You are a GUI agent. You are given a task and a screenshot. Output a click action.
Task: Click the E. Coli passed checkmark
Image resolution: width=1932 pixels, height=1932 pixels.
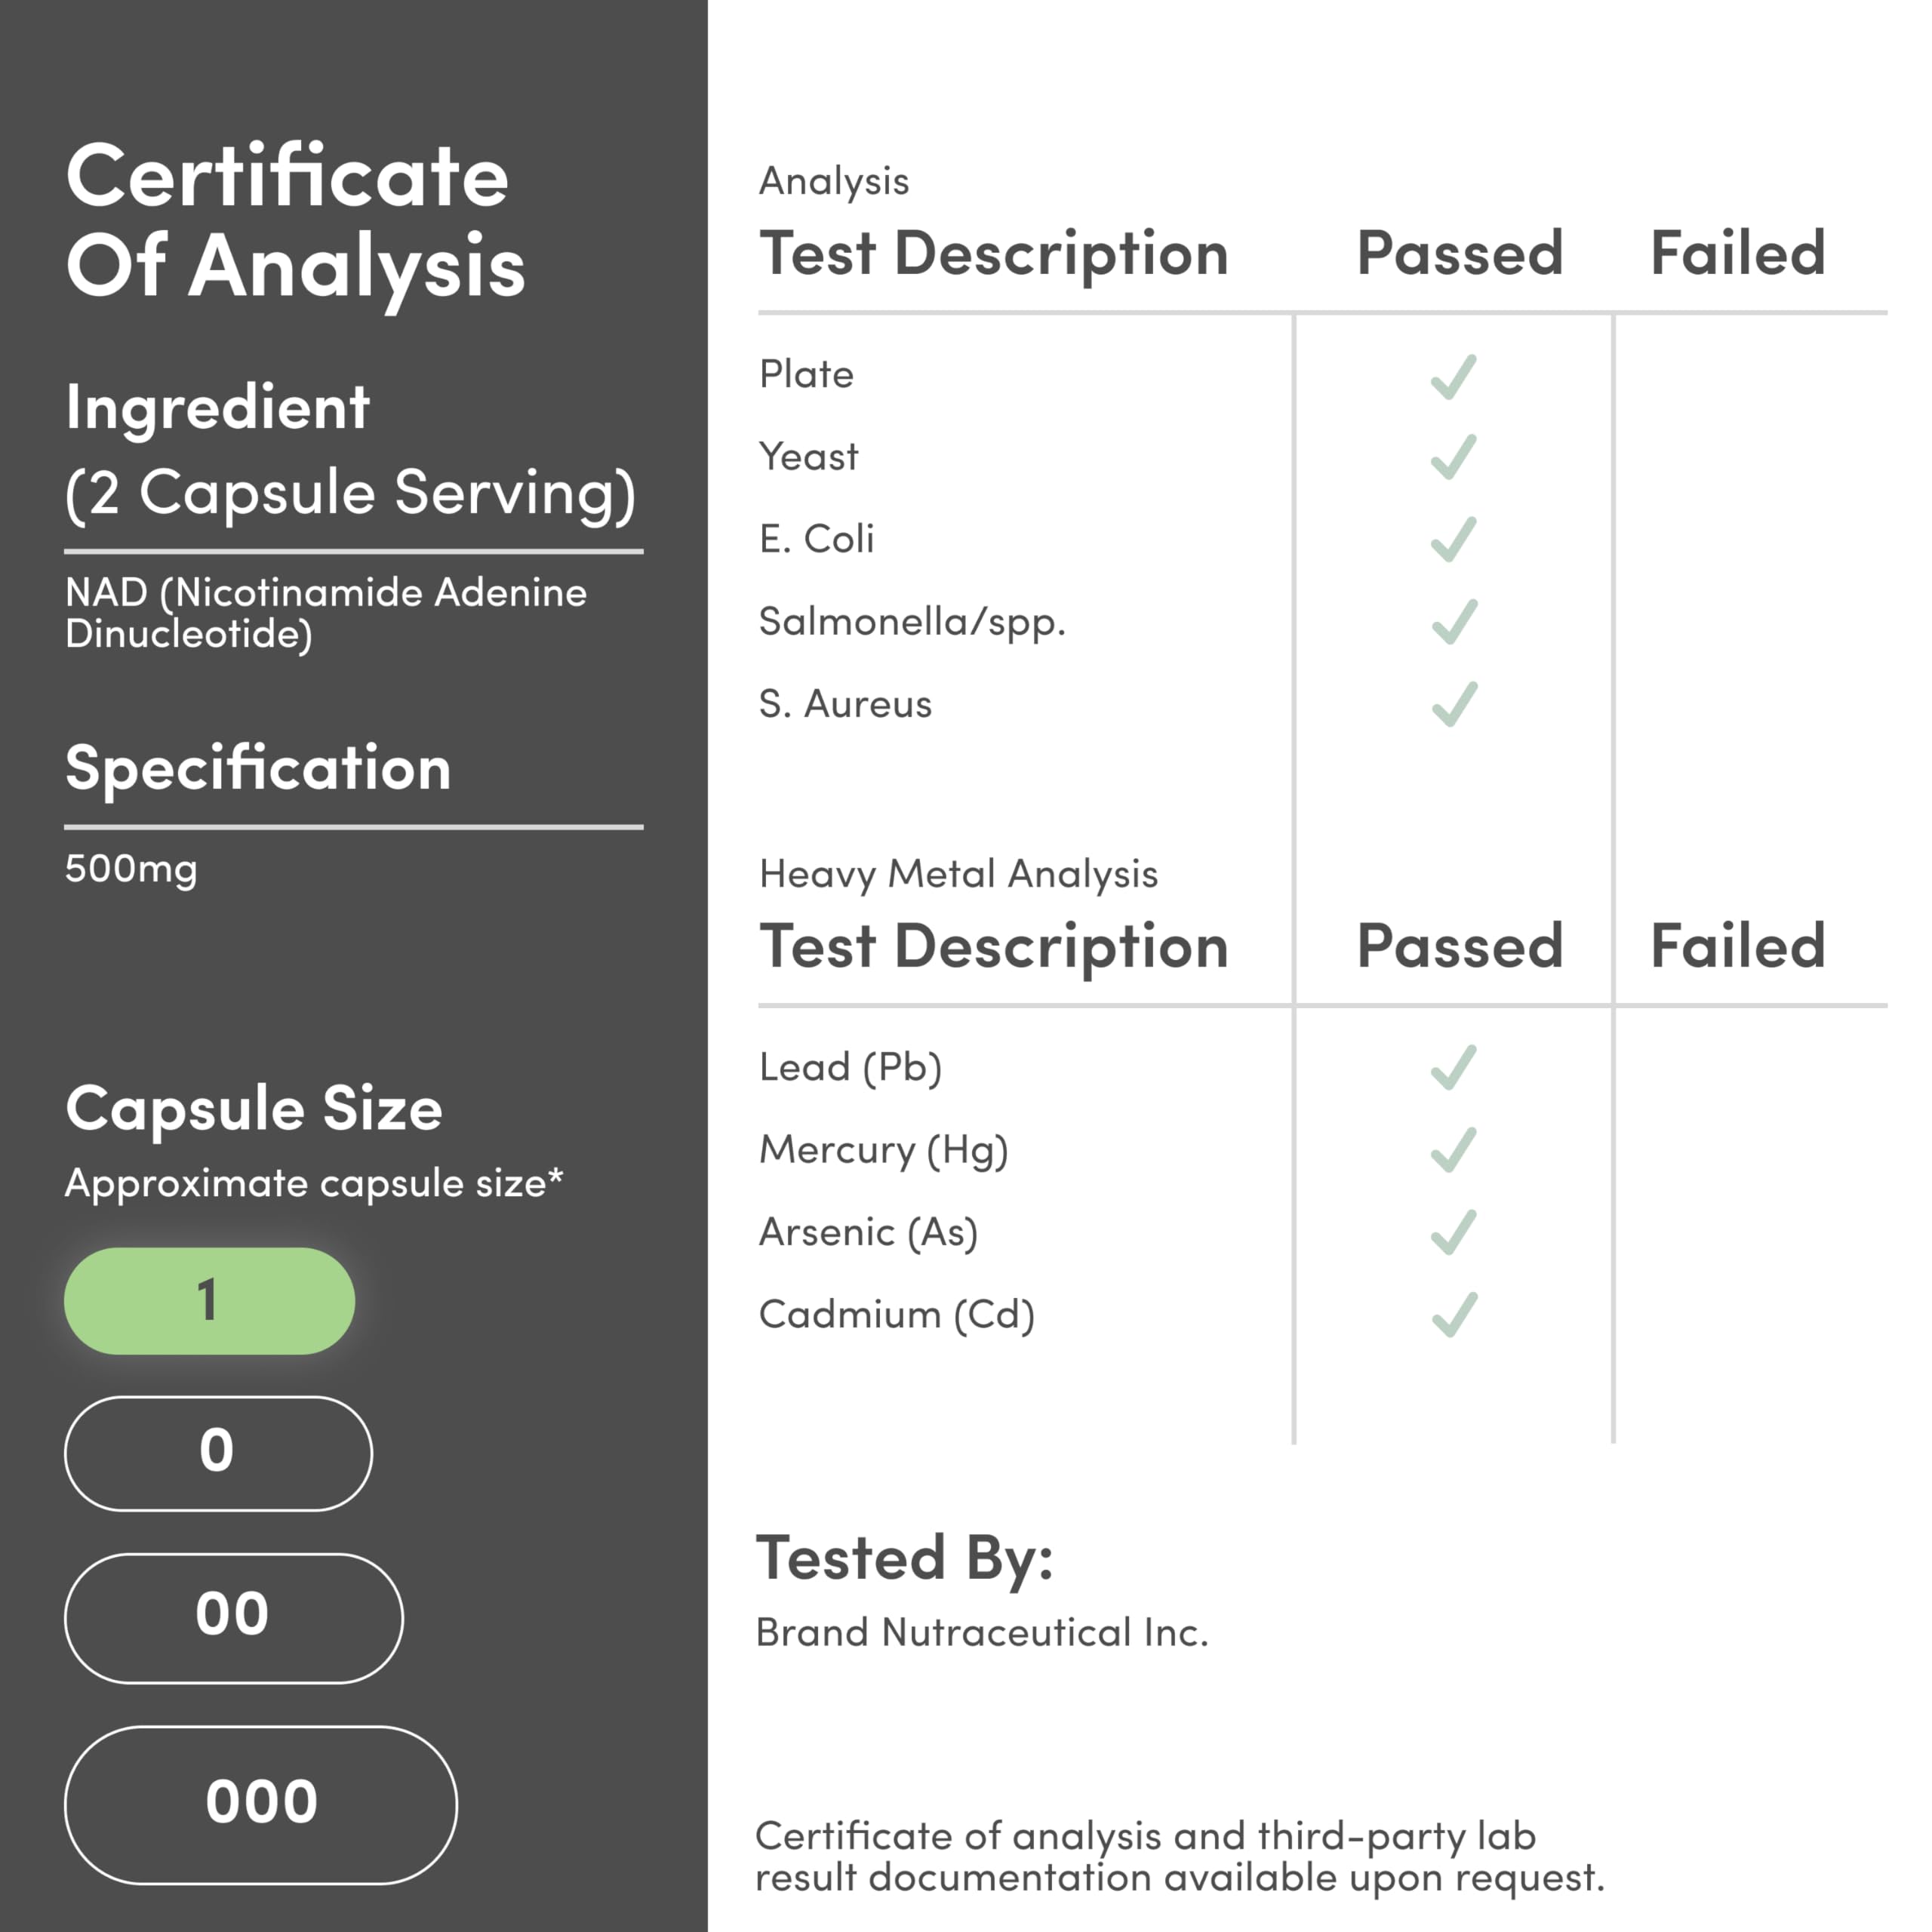pos(1453,540)
